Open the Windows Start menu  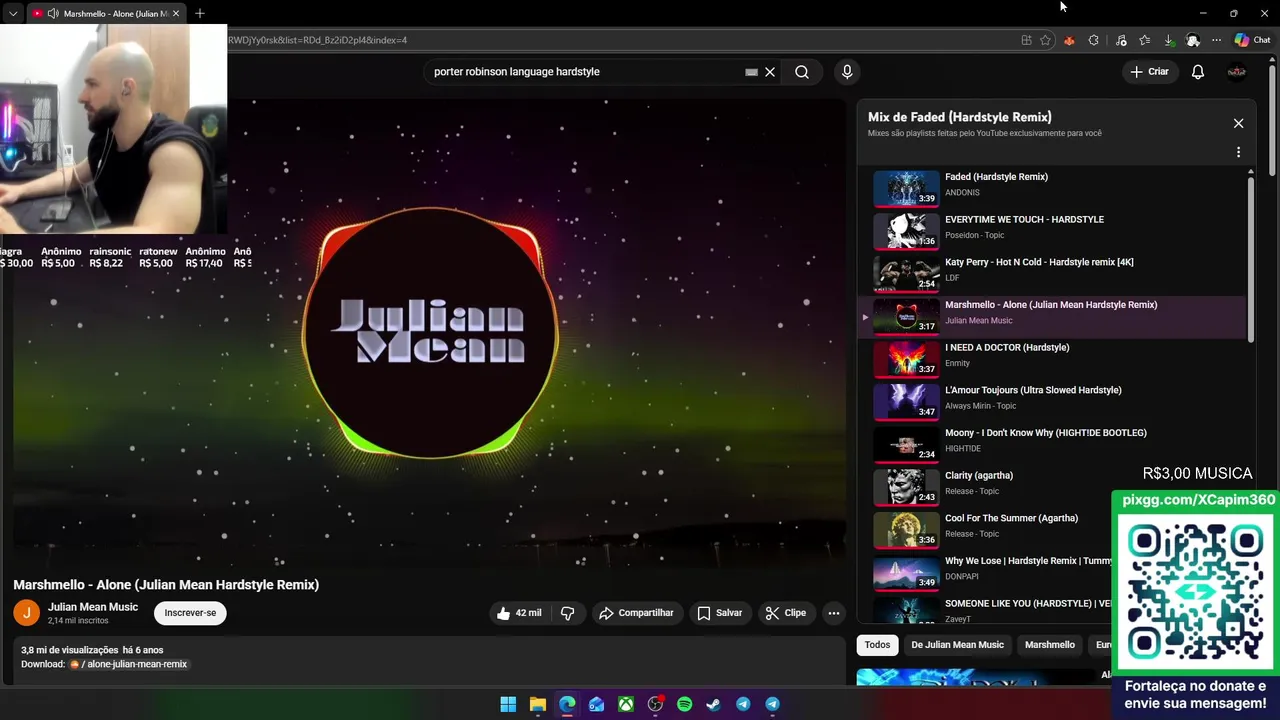click(508, 704)
